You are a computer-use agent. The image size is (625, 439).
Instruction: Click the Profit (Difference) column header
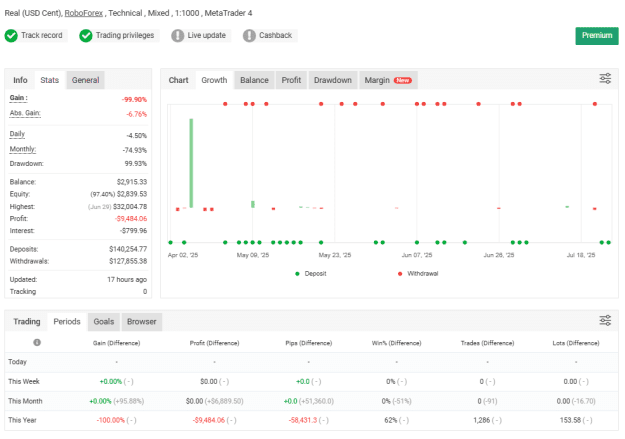pos(214,343)
